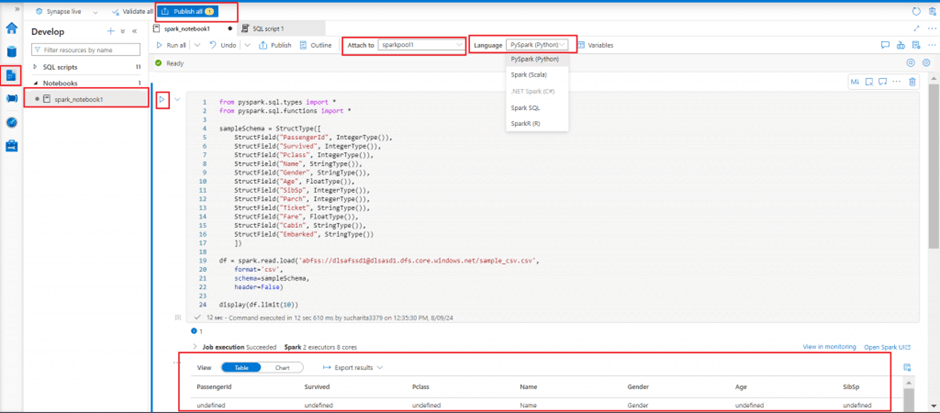Switch results view to Chart
This screenshot has height=413, width=940.
pos(283,368)
